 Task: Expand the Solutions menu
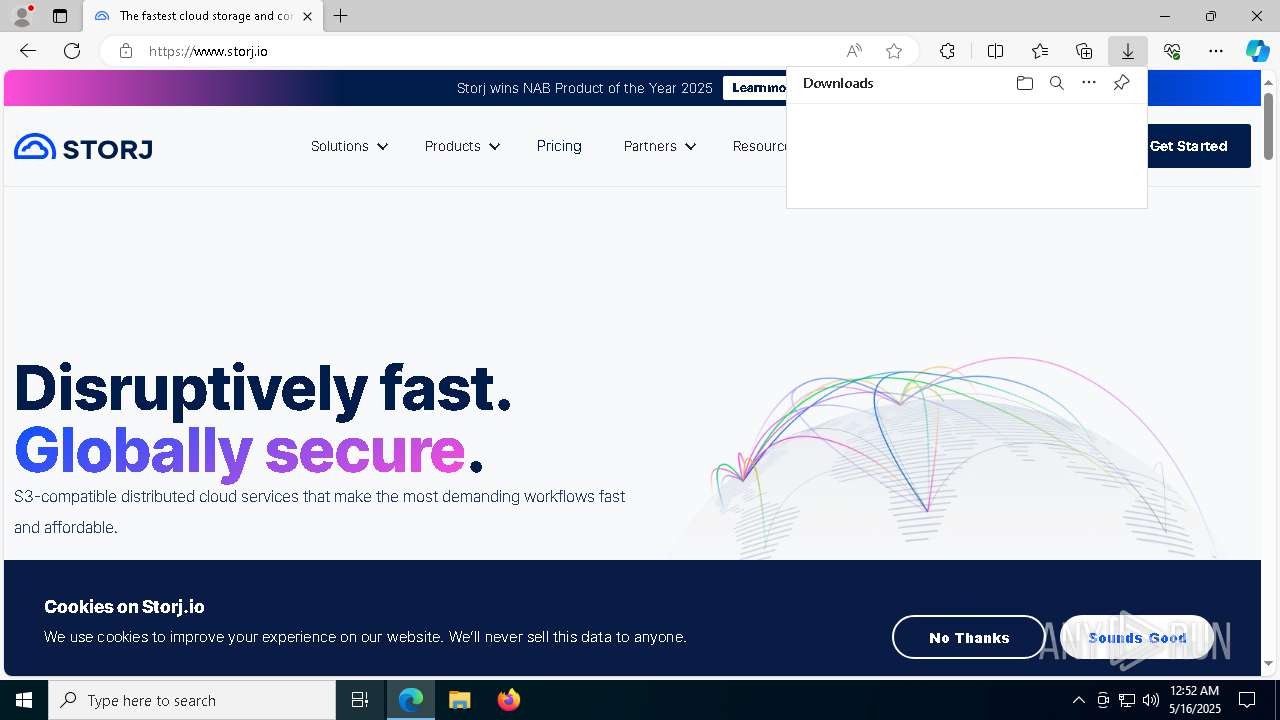coord(348,146)
